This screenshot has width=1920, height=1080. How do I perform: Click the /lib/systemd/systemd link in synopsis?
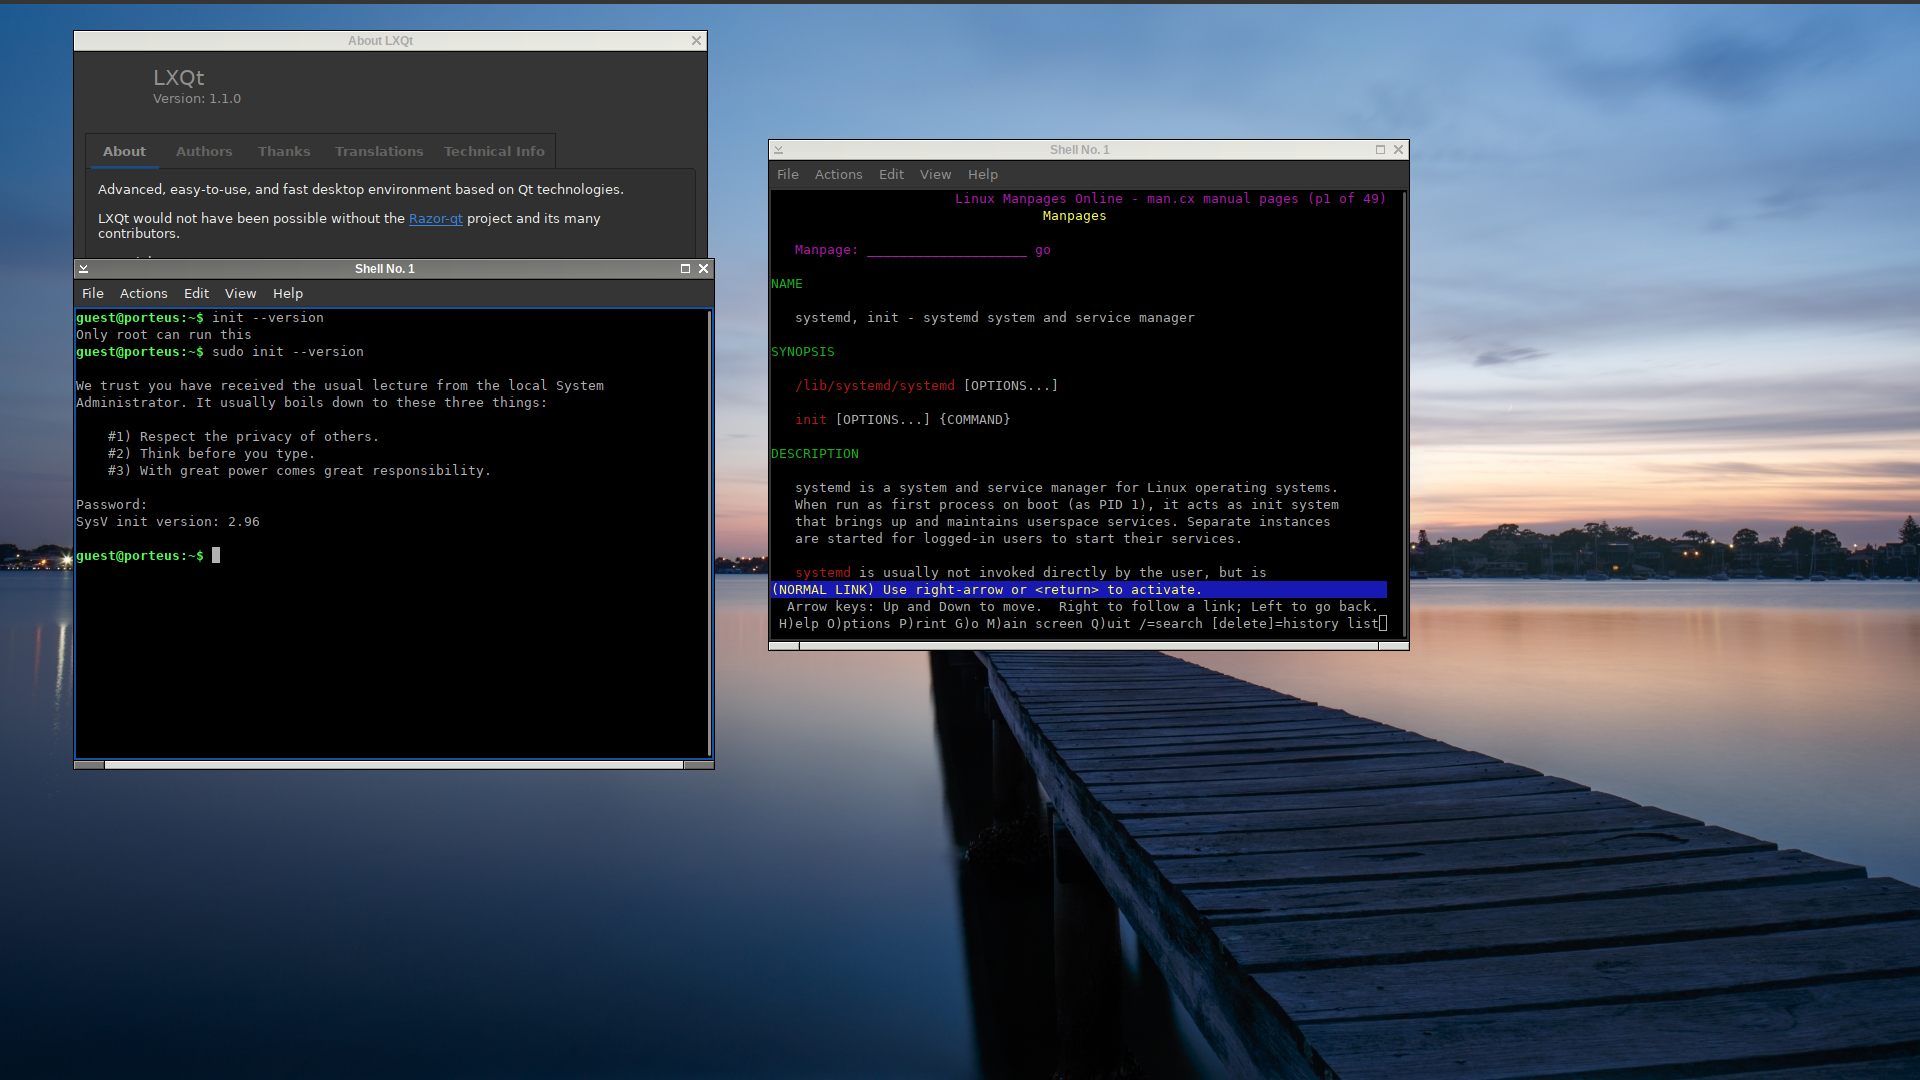(875, 386)
